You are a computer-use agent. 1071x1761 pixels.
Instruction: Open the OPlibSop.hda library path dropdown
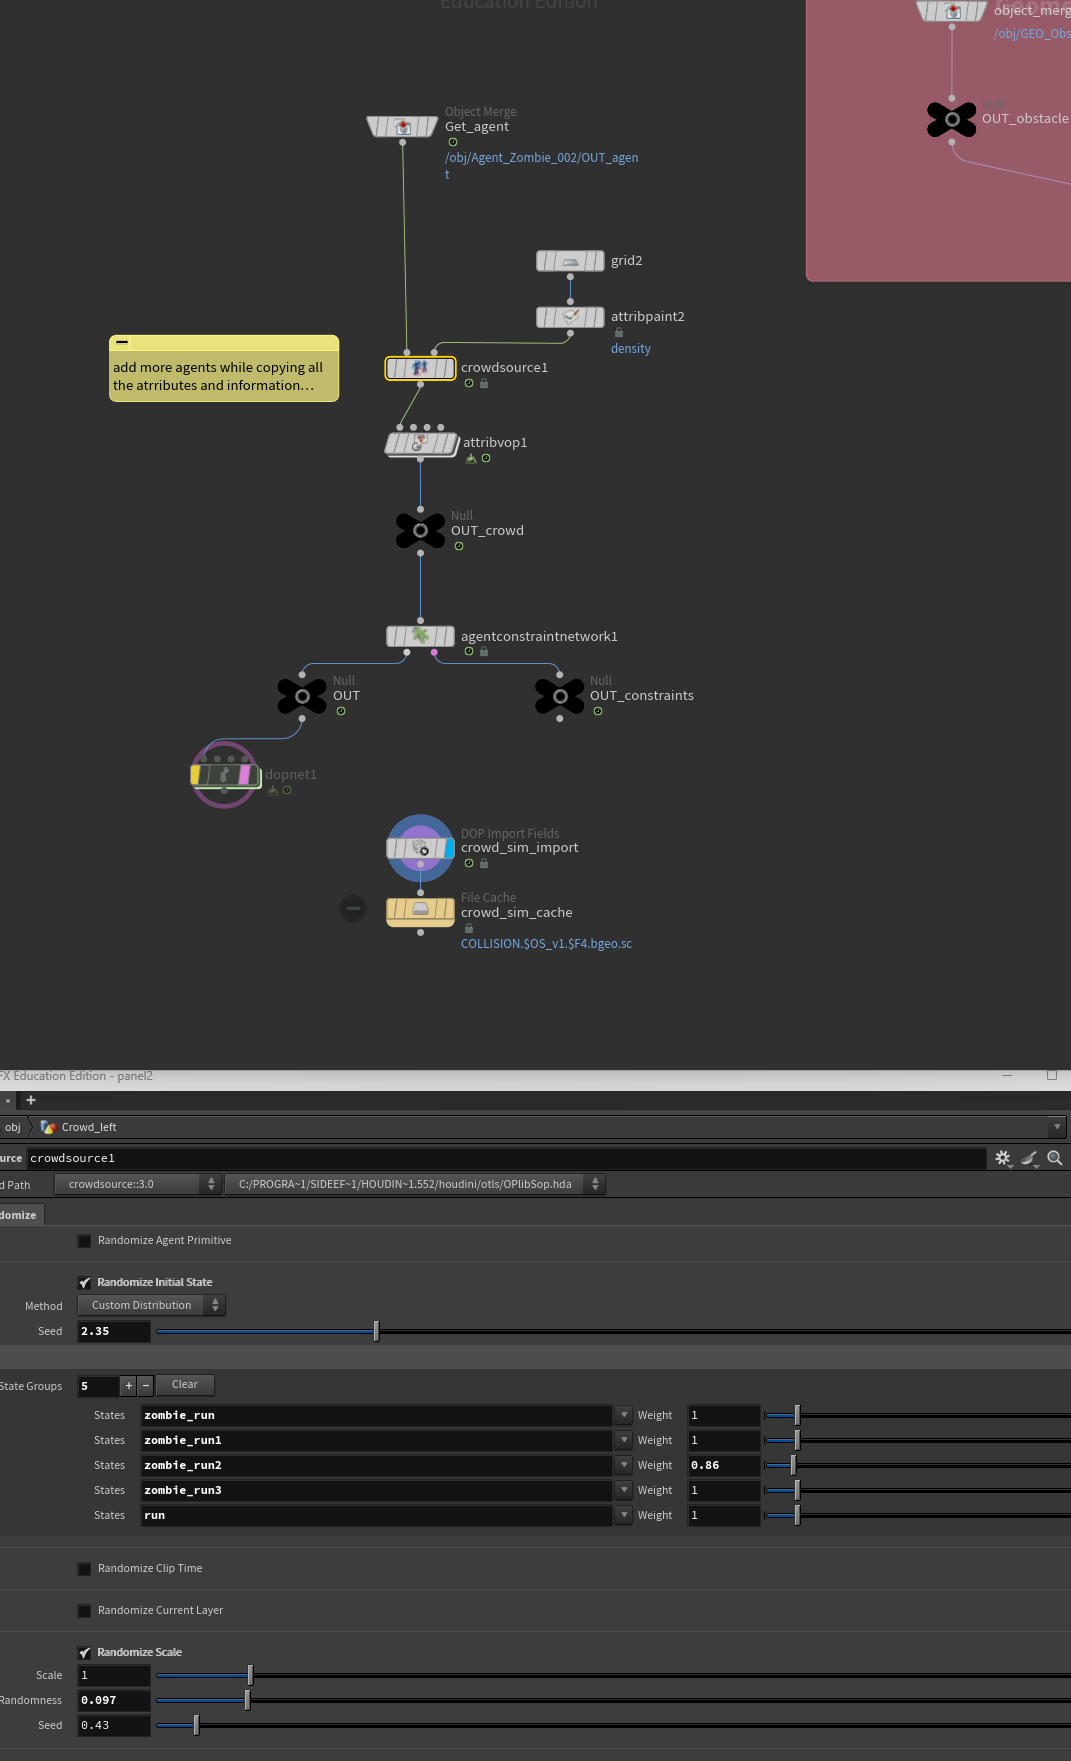pyautogui.click(x=415, y=1184)
